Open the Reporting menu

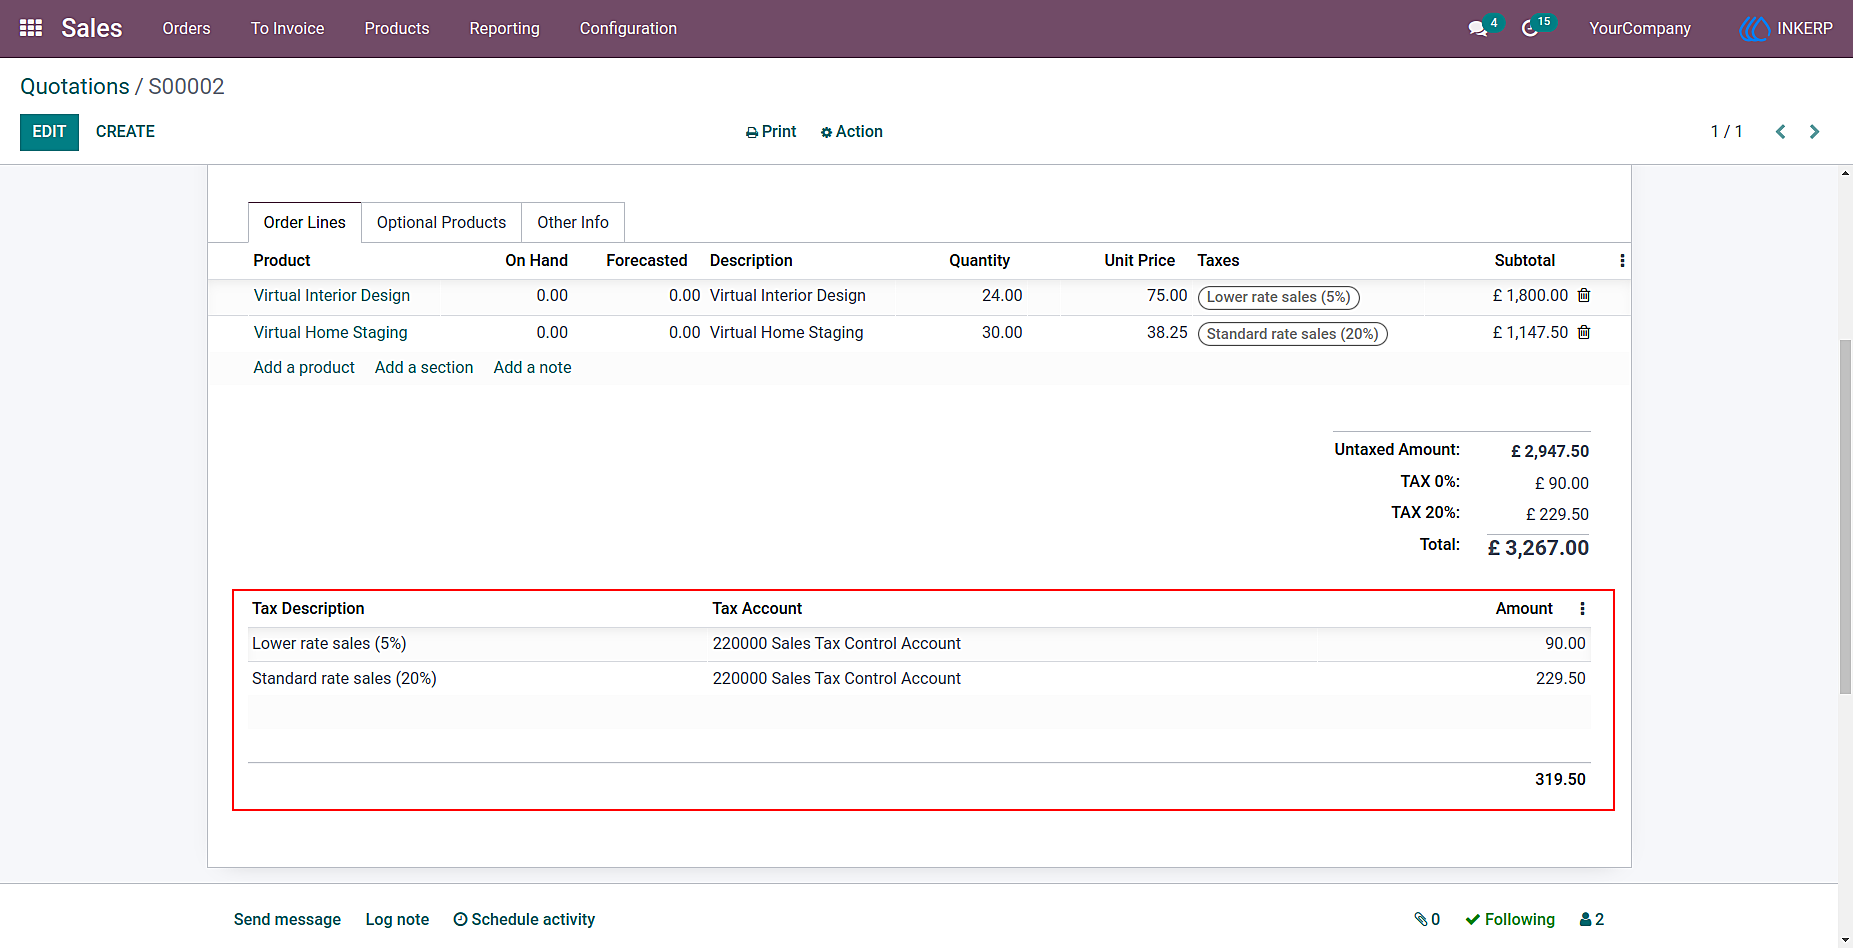click(505, 29)
